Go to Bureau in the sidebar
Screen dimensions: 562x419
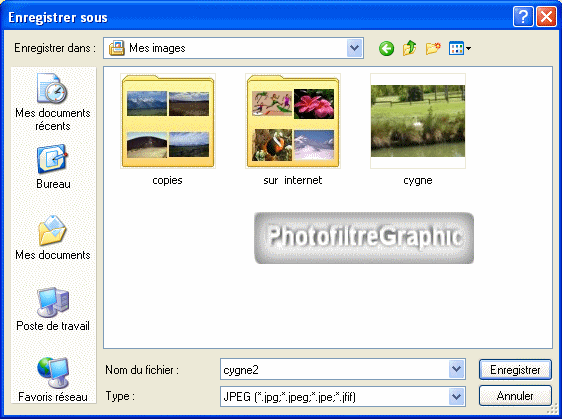(x=53, y=167)
